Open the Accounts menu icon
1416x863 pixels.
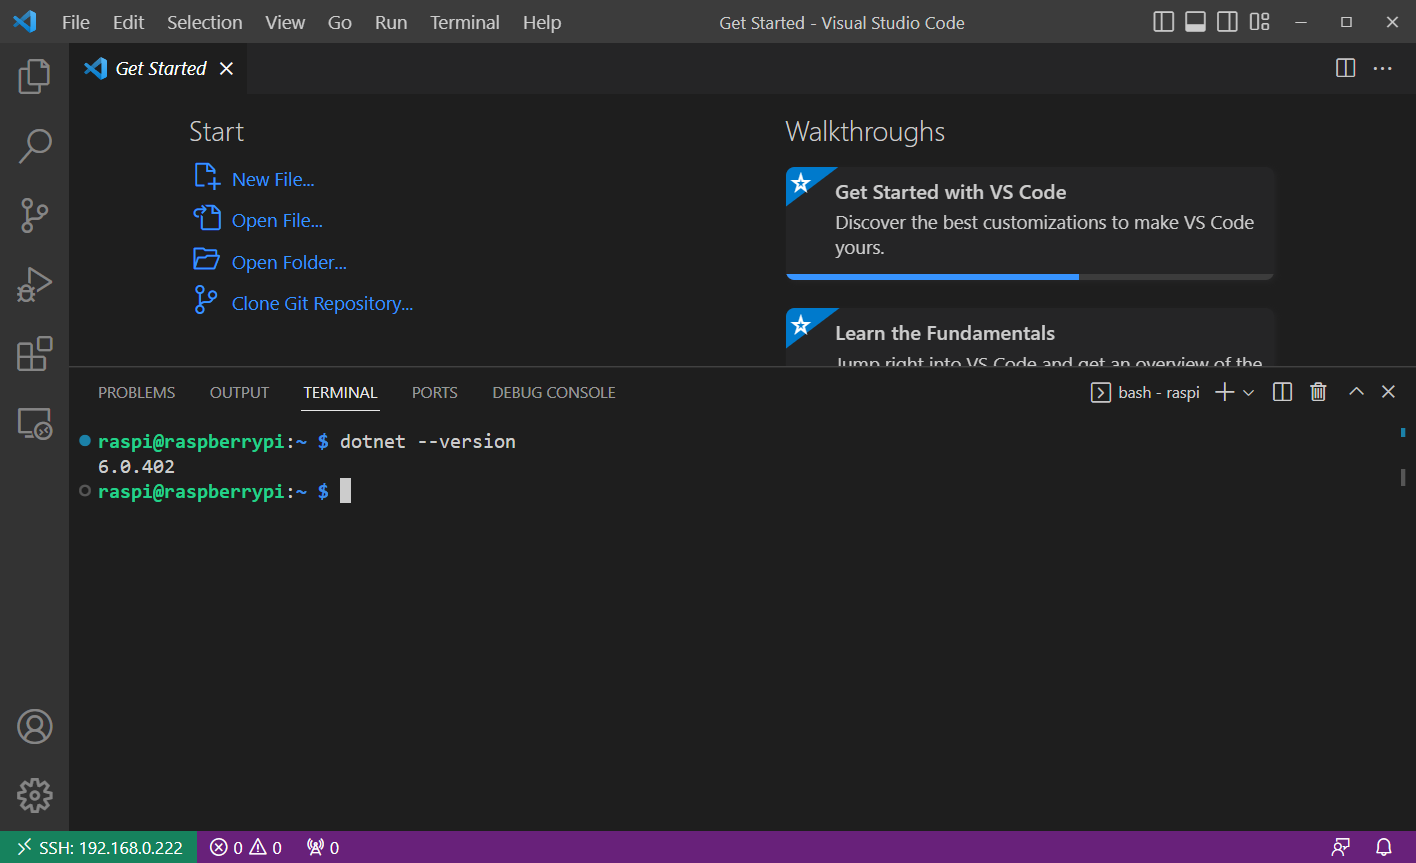click(x=34, y=727)
